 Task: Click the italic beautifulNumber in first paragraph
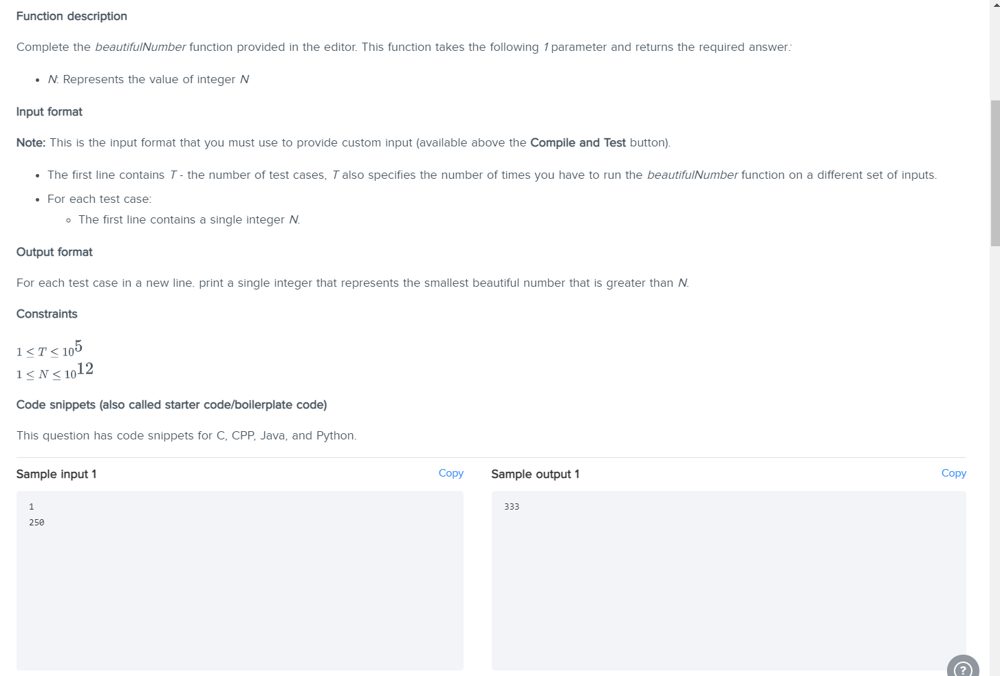coord(140,47)
